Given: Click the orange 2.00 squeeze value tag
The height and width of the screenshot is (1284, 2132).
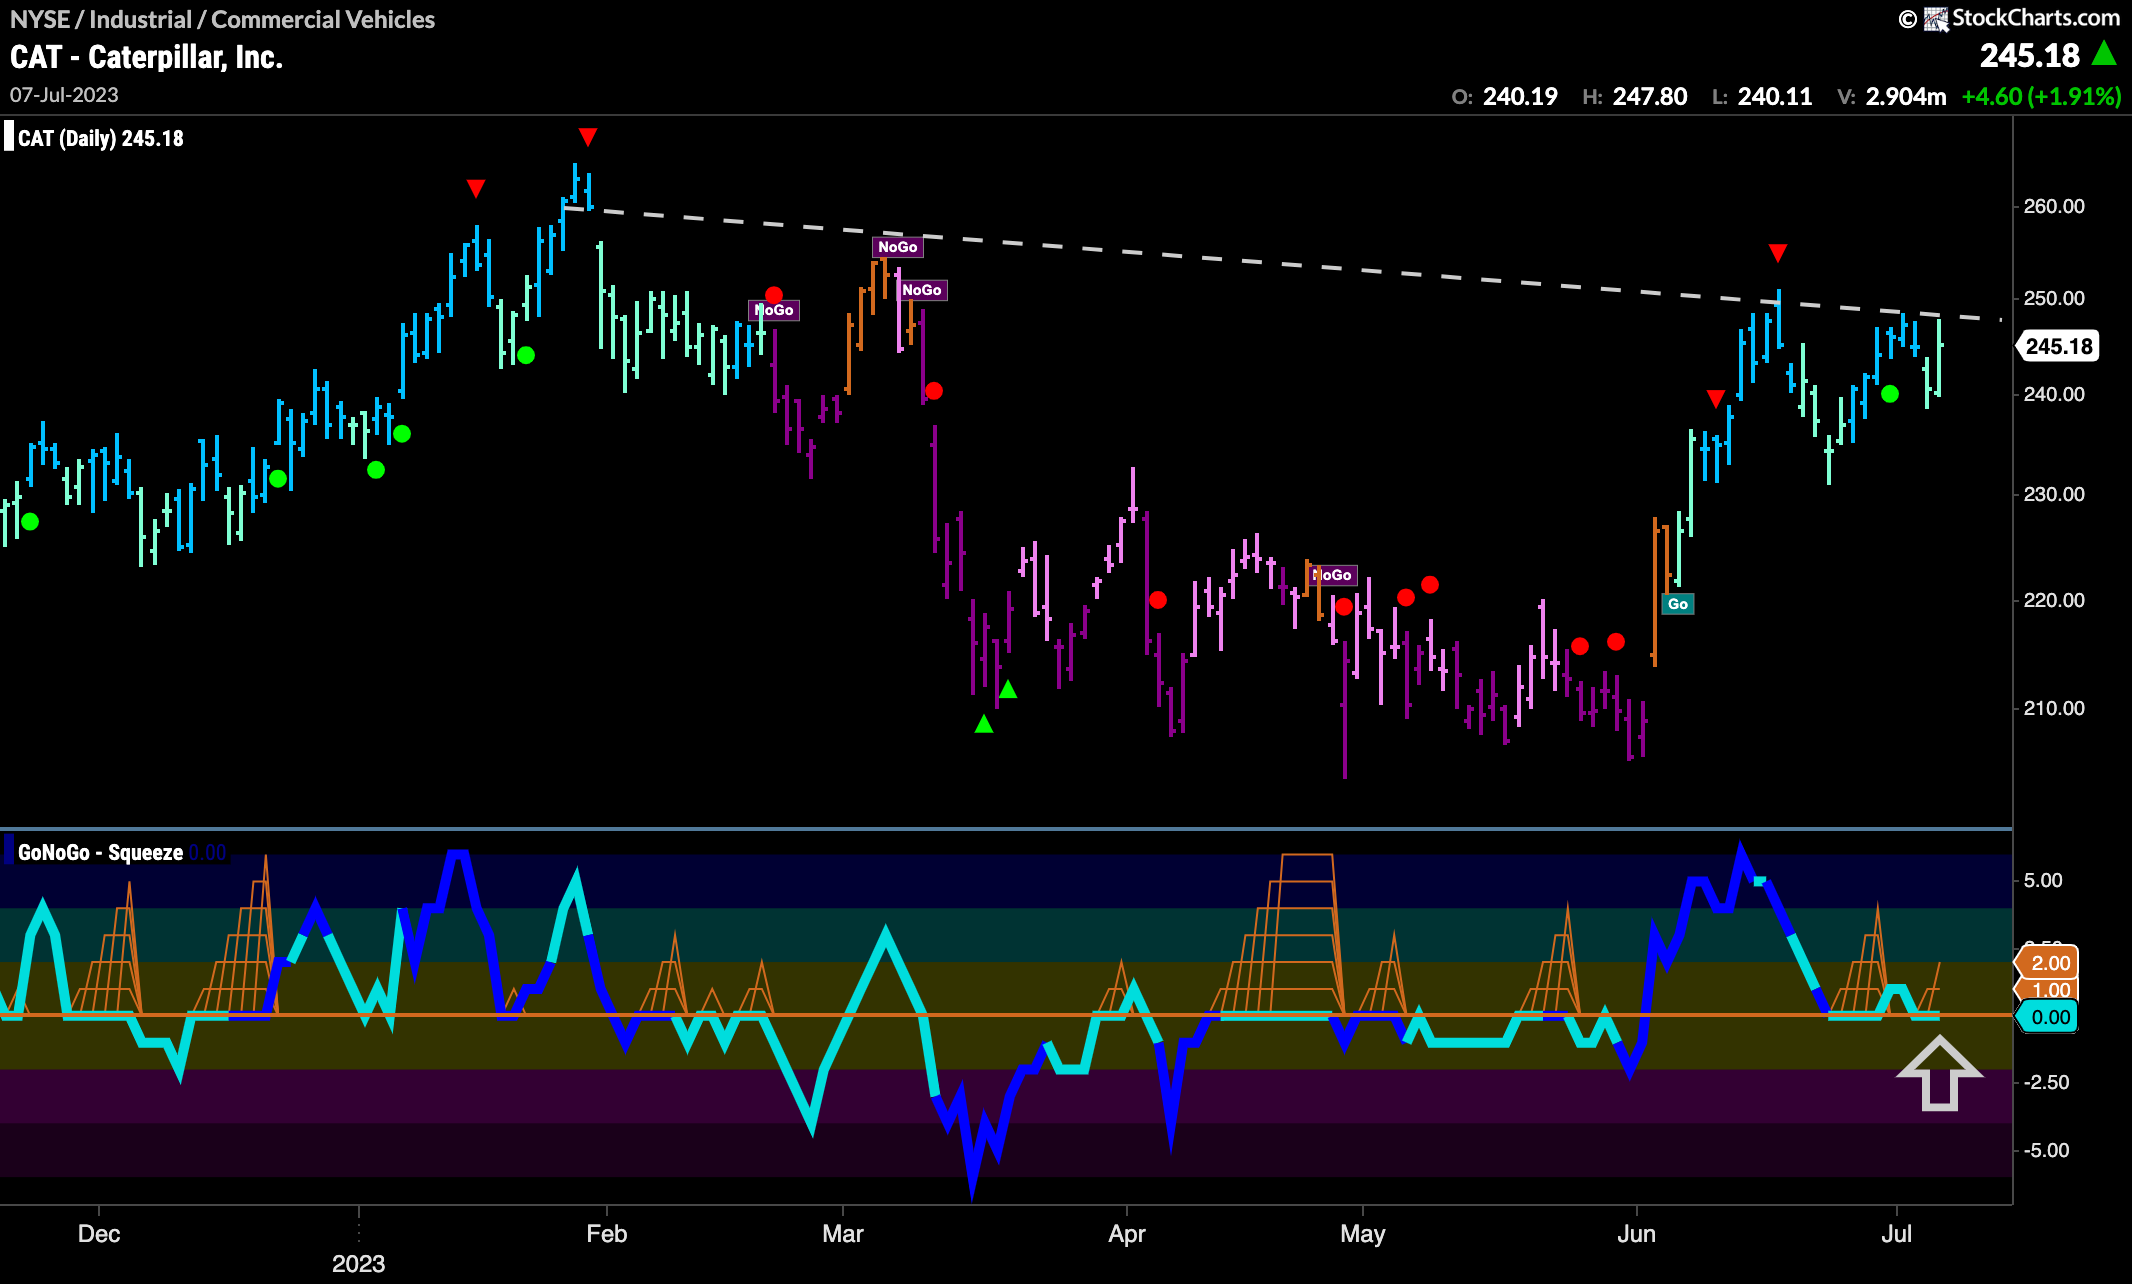Looking at the screenshot, I should [x=2049, y=962].
